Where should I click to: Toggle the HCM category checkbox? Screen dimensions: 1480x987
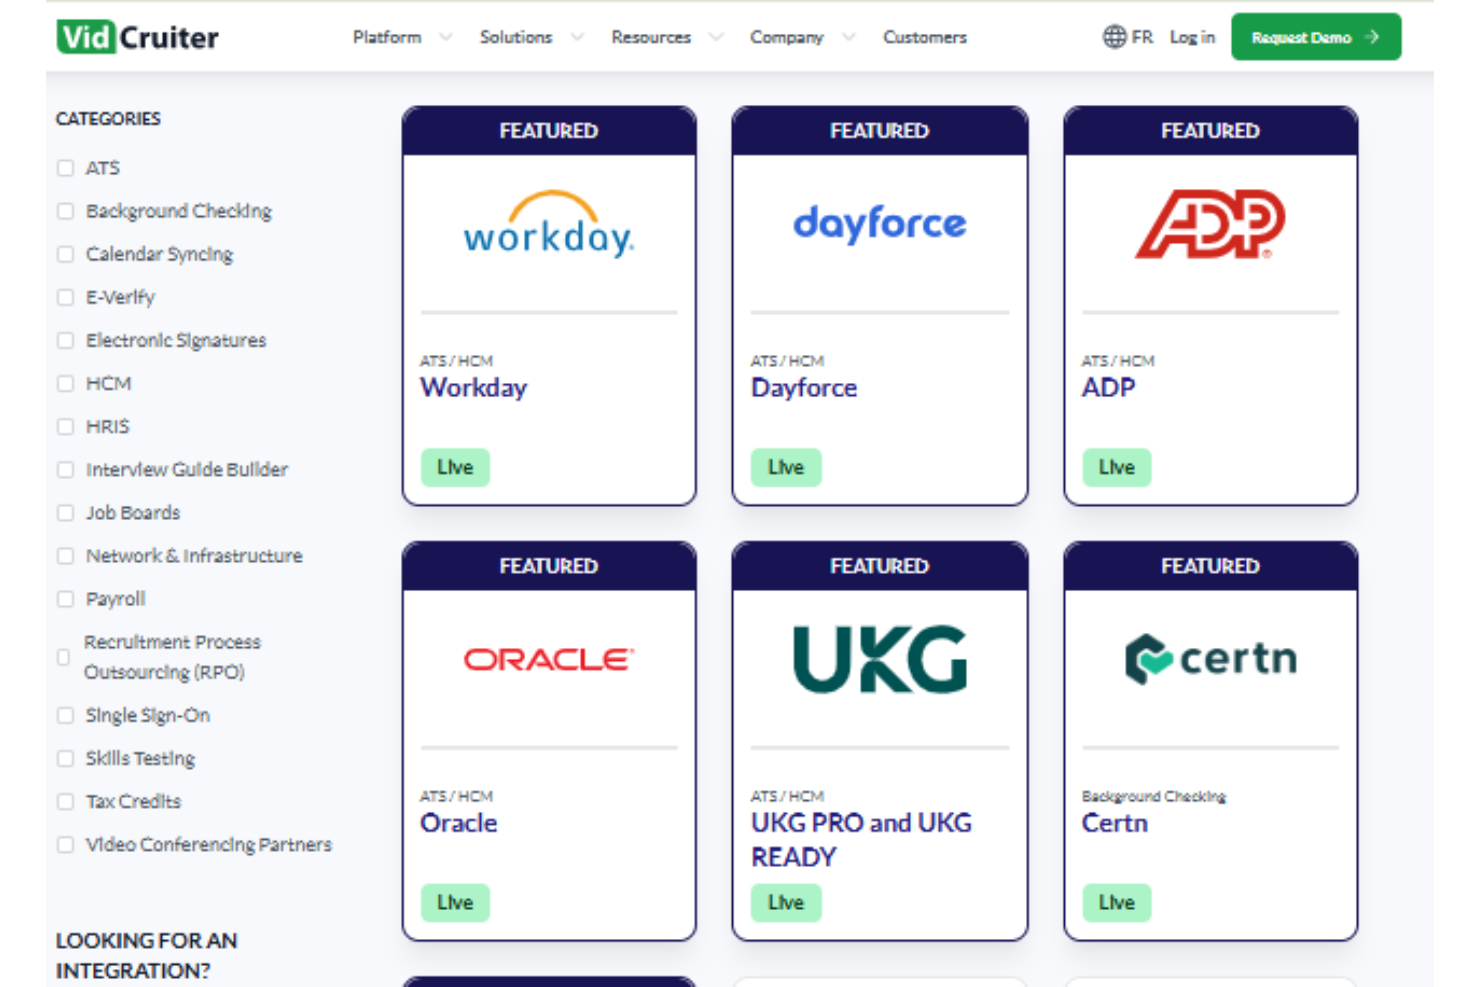(66, 383)
